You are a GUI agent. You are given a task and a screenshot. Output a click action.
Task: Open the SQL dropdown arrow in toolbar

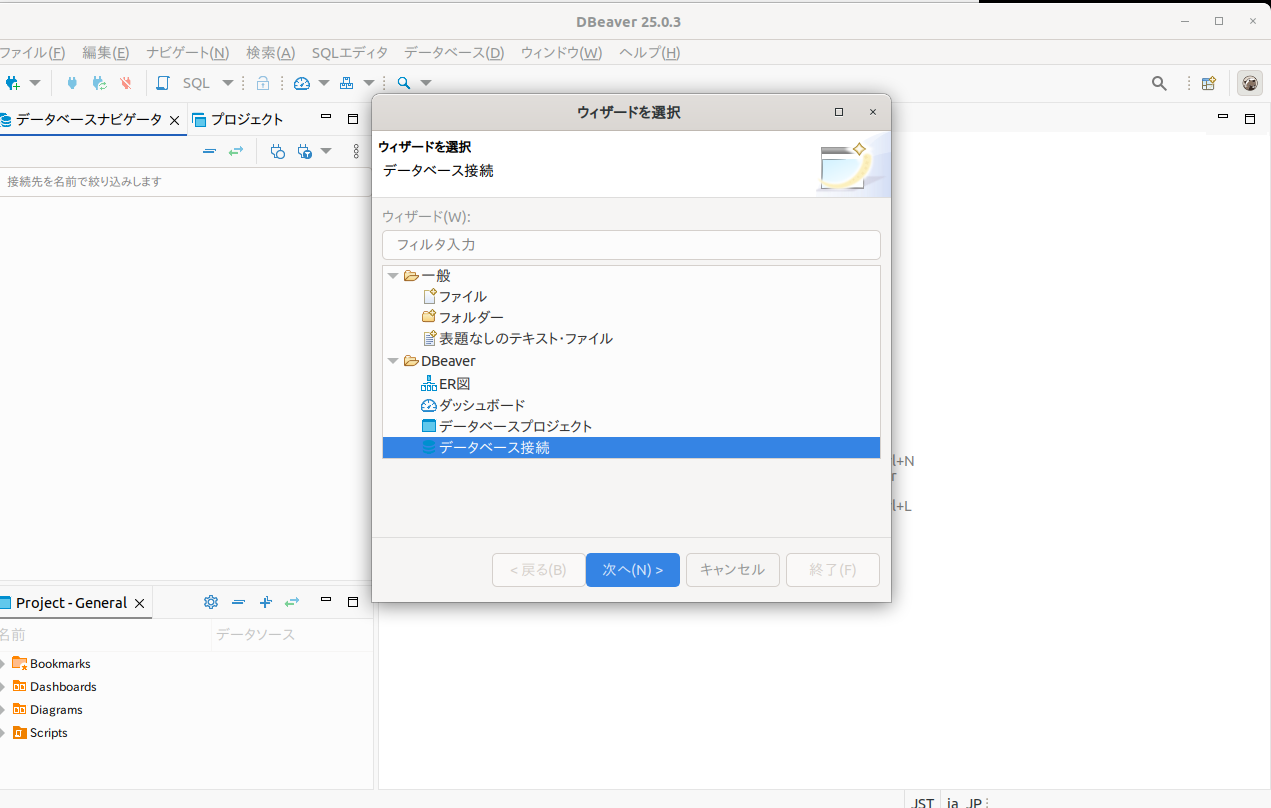point(227,83)
